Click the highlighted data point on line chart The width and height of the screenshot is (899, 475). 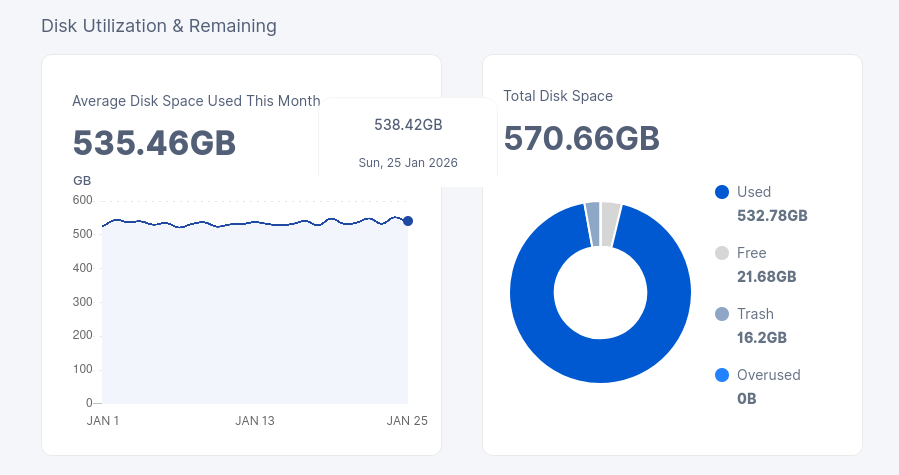click(408, 221)
